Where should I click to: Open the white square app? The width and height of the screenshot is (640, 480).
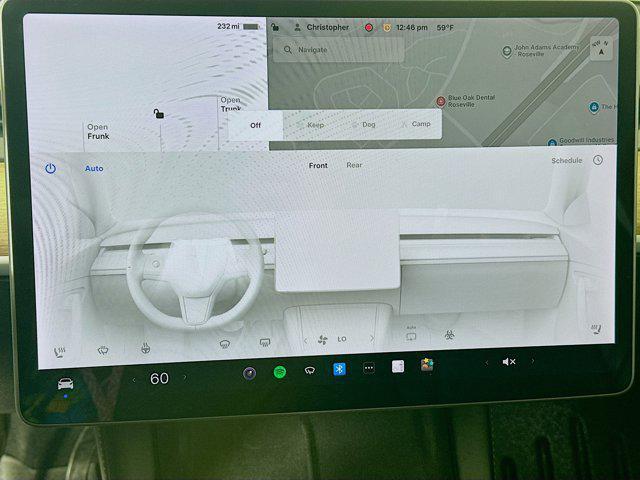pos(398,367)
